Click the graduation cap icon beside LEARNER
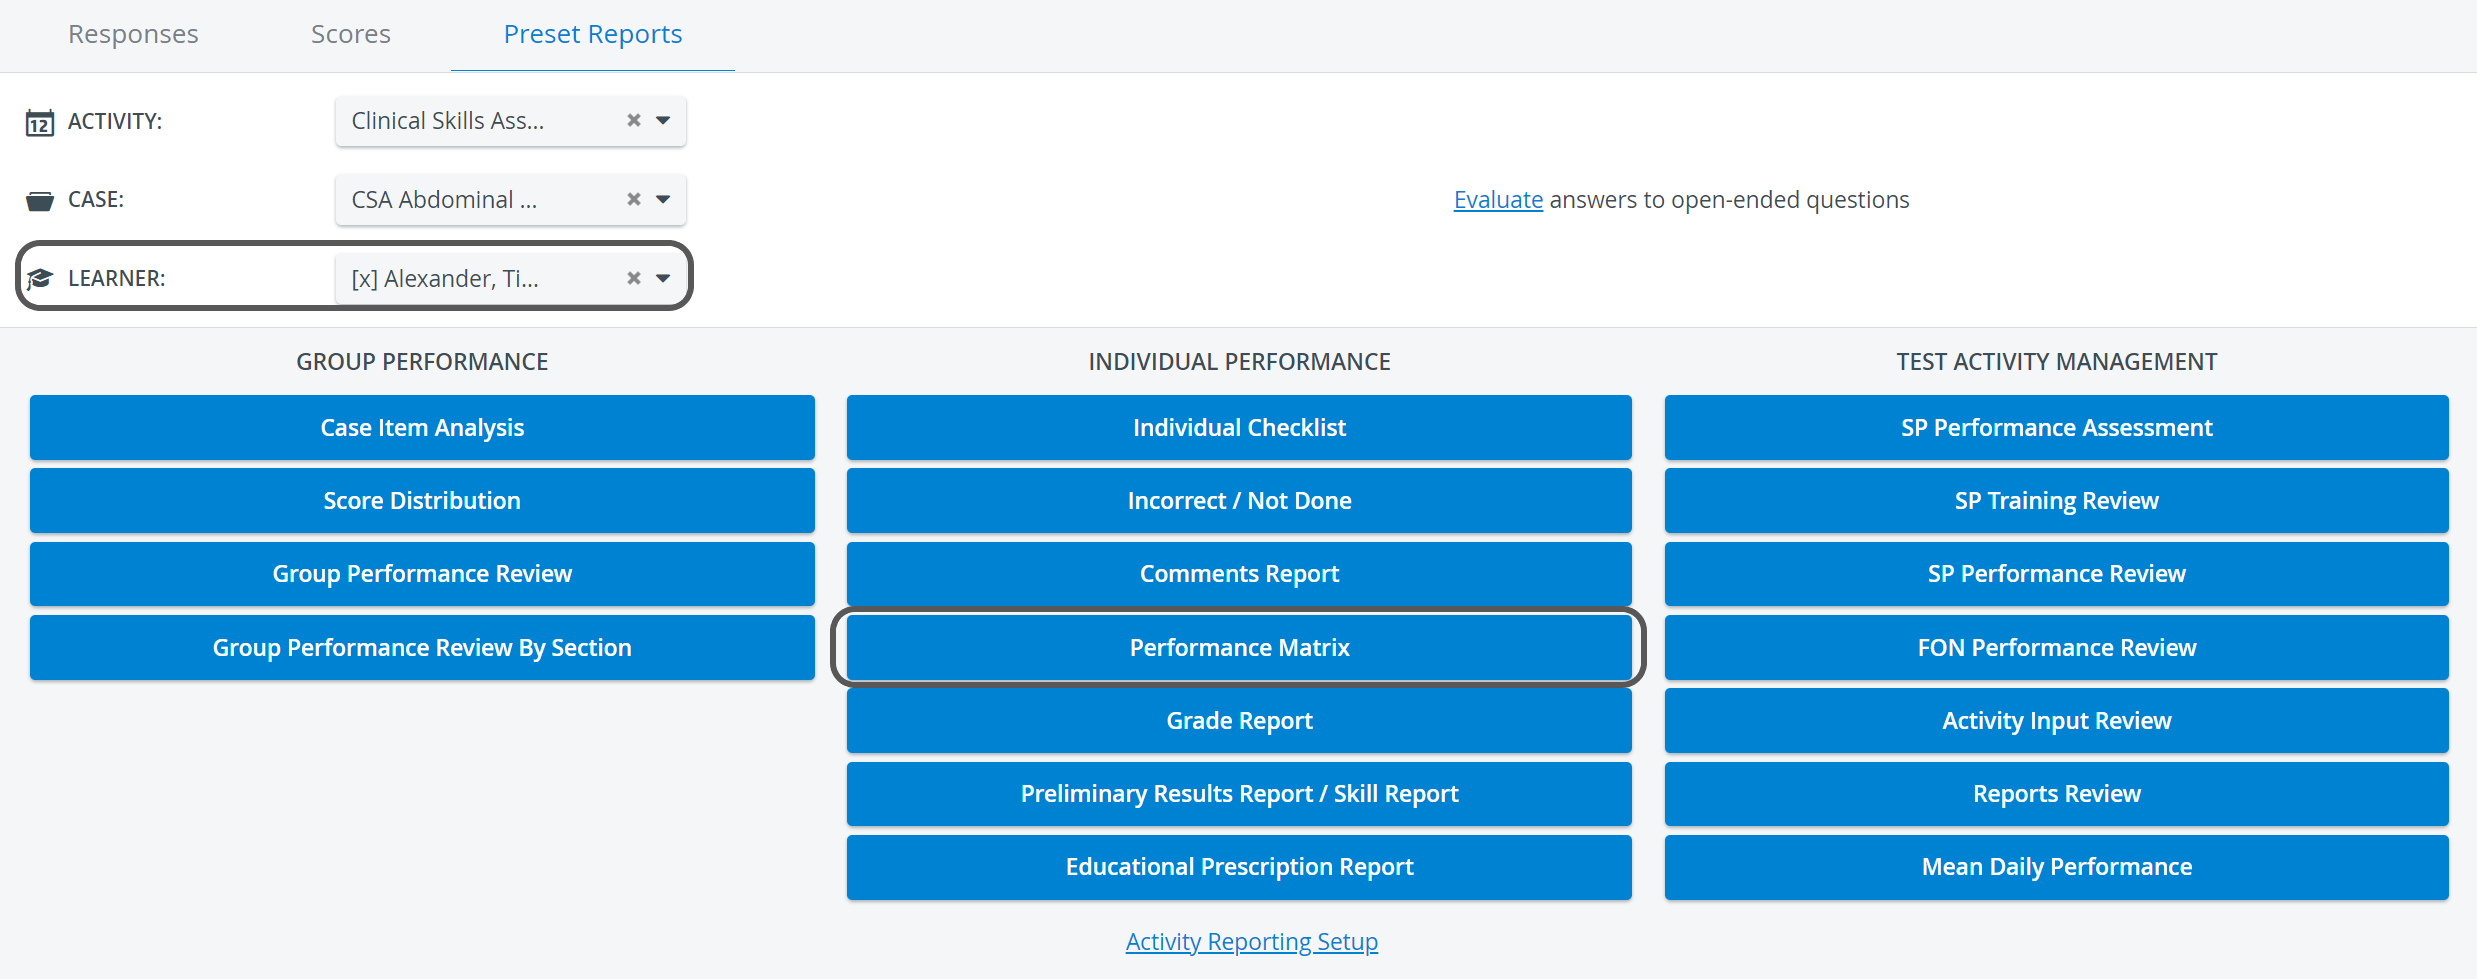The height and width of the screenshot is (979, 2477). click(x=39, y=279)
